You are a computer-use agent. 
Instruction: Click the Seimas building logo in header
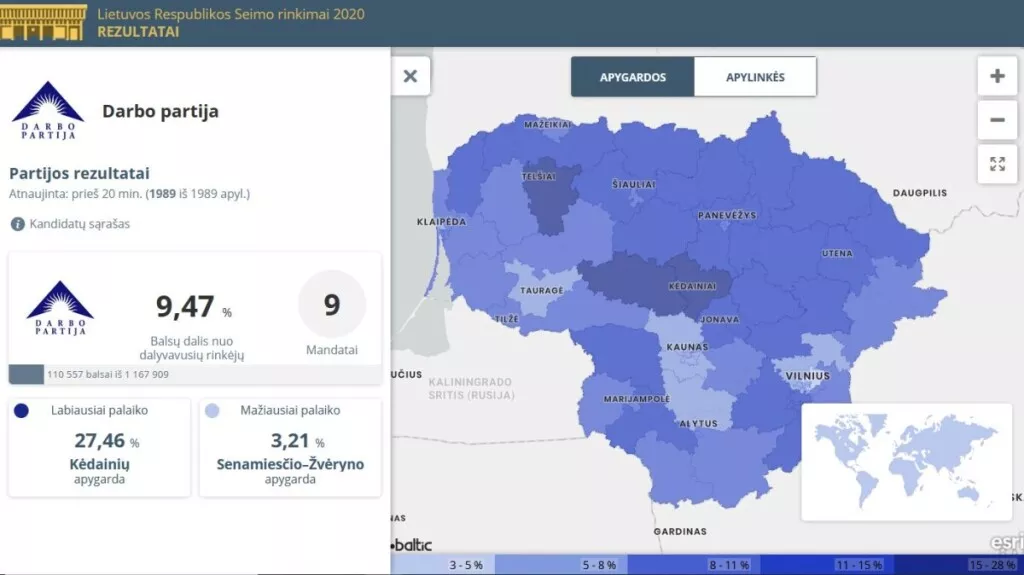(43, 22)
